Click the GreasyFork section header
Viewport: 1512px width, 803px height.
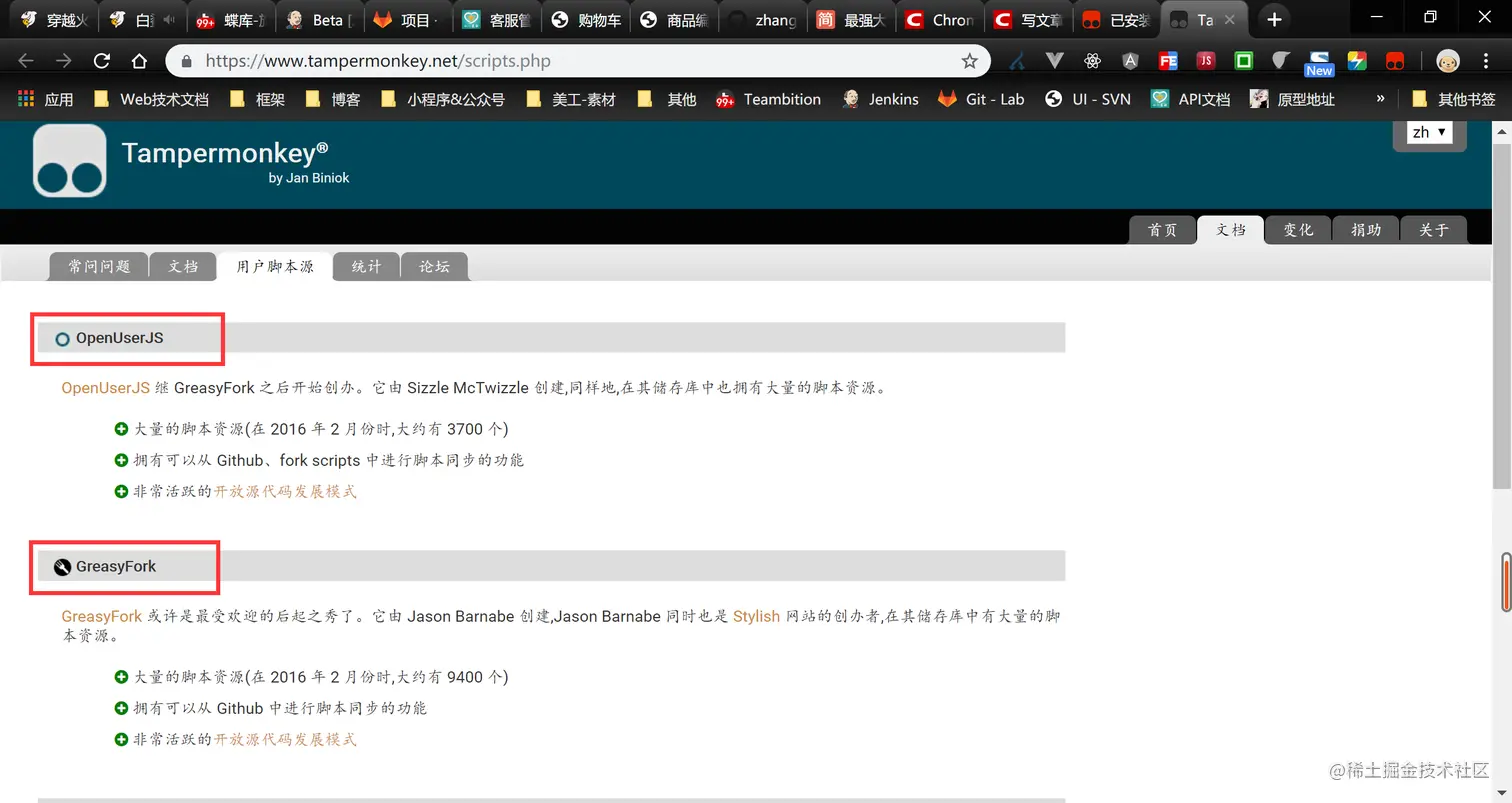[551, 566]
